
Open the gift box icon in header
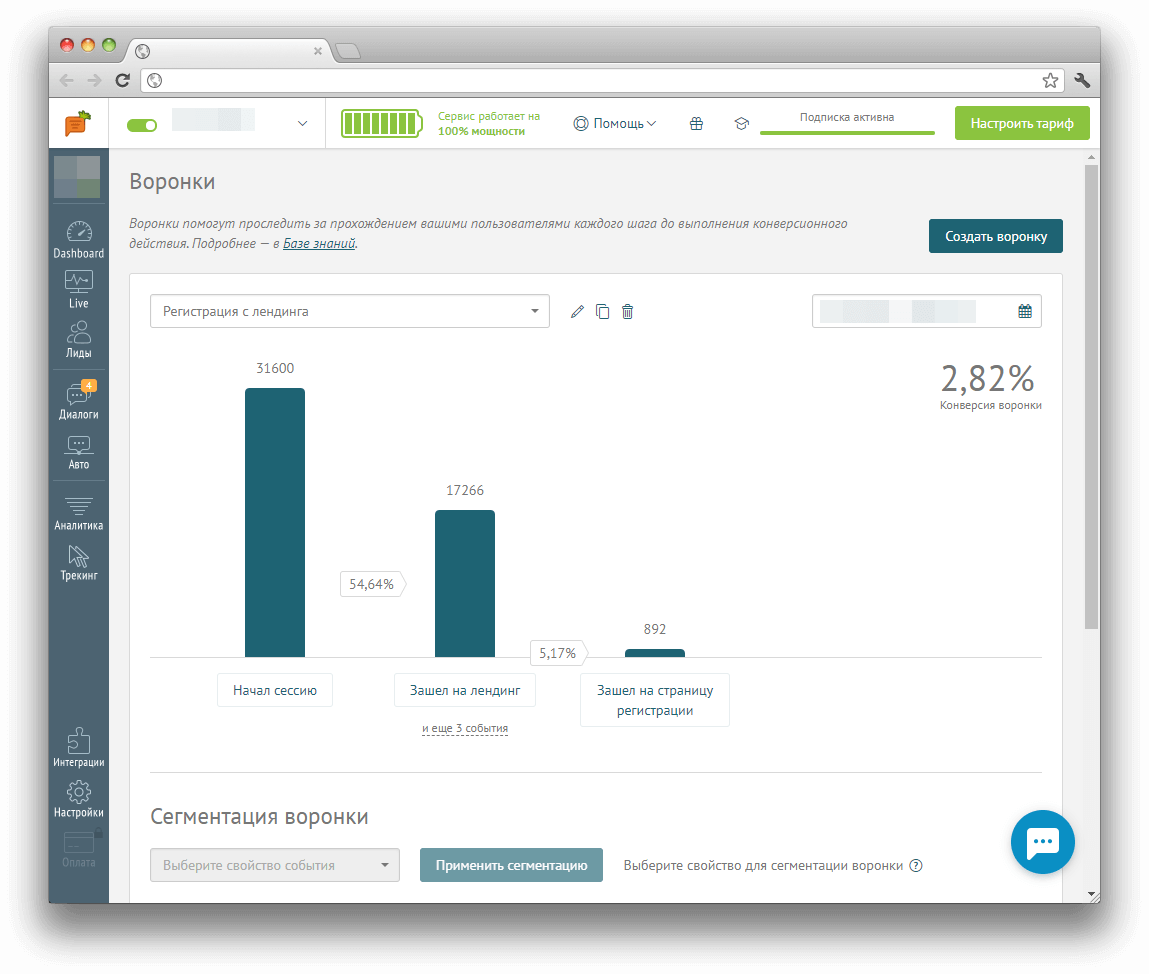click(697, 124)
